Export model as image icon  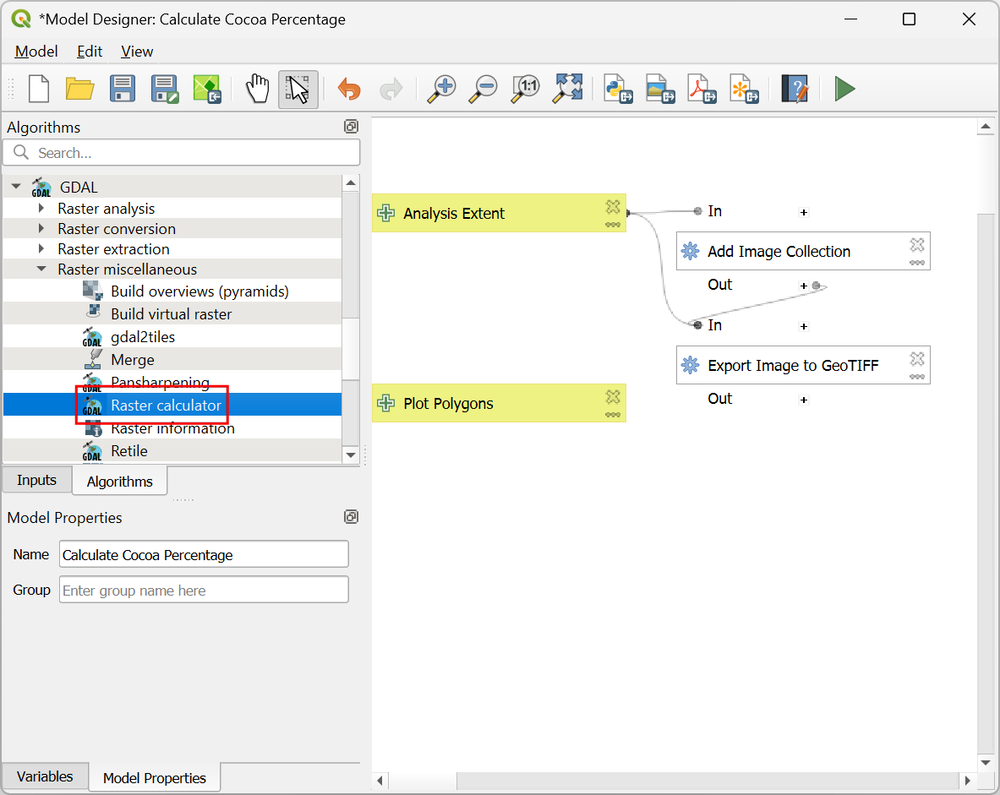pos(660,89)
